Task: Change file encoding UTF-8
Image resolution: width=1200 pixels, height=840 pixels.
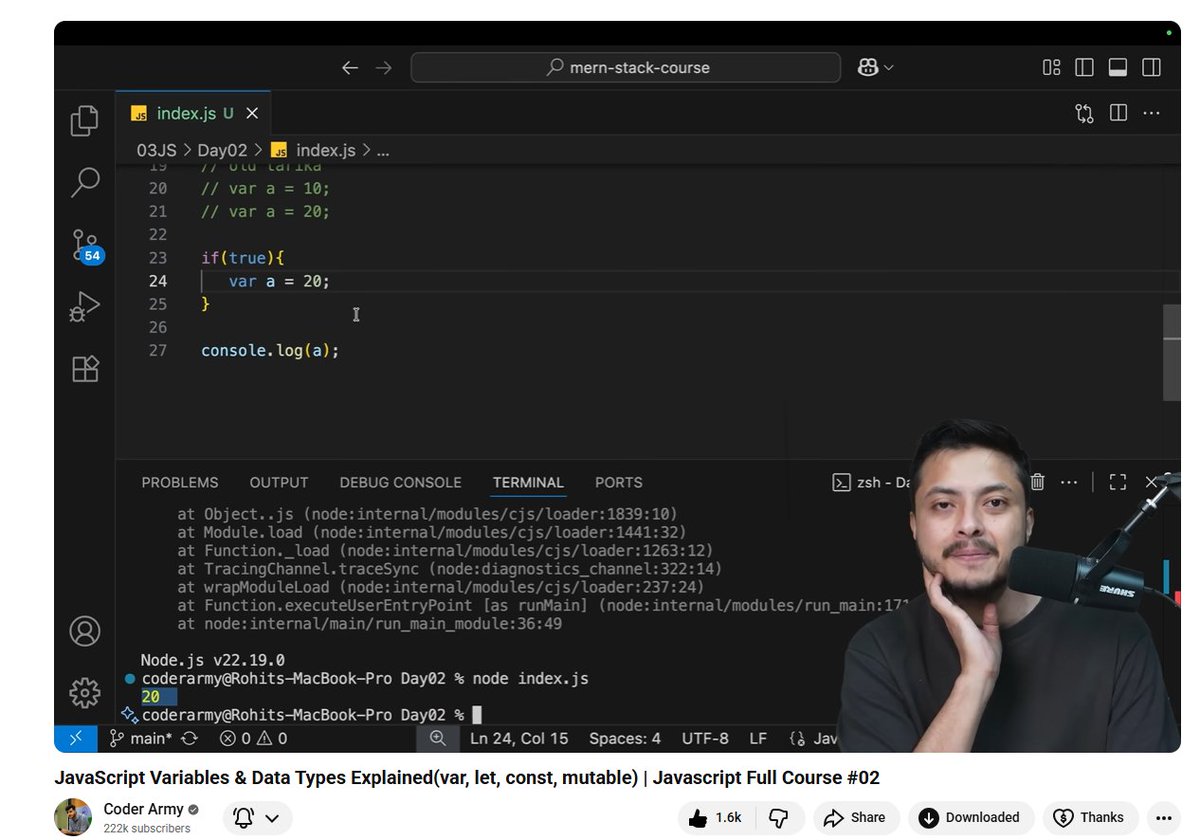Action: click(705, 738)
